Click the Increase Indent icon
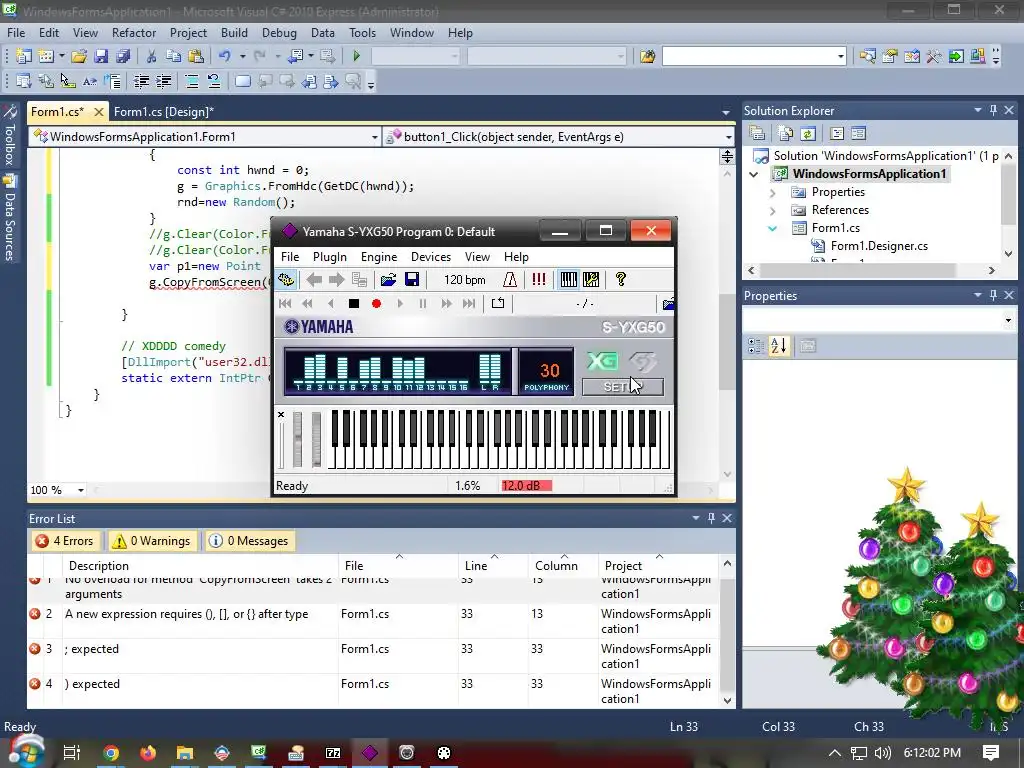 tap(163, 82)
